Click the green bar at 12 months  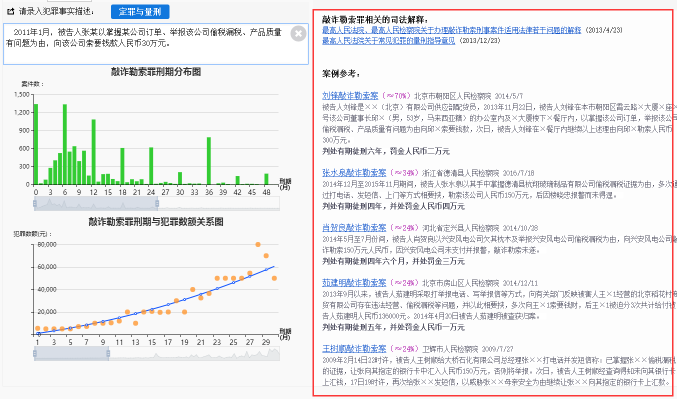(x=94, y=152)
